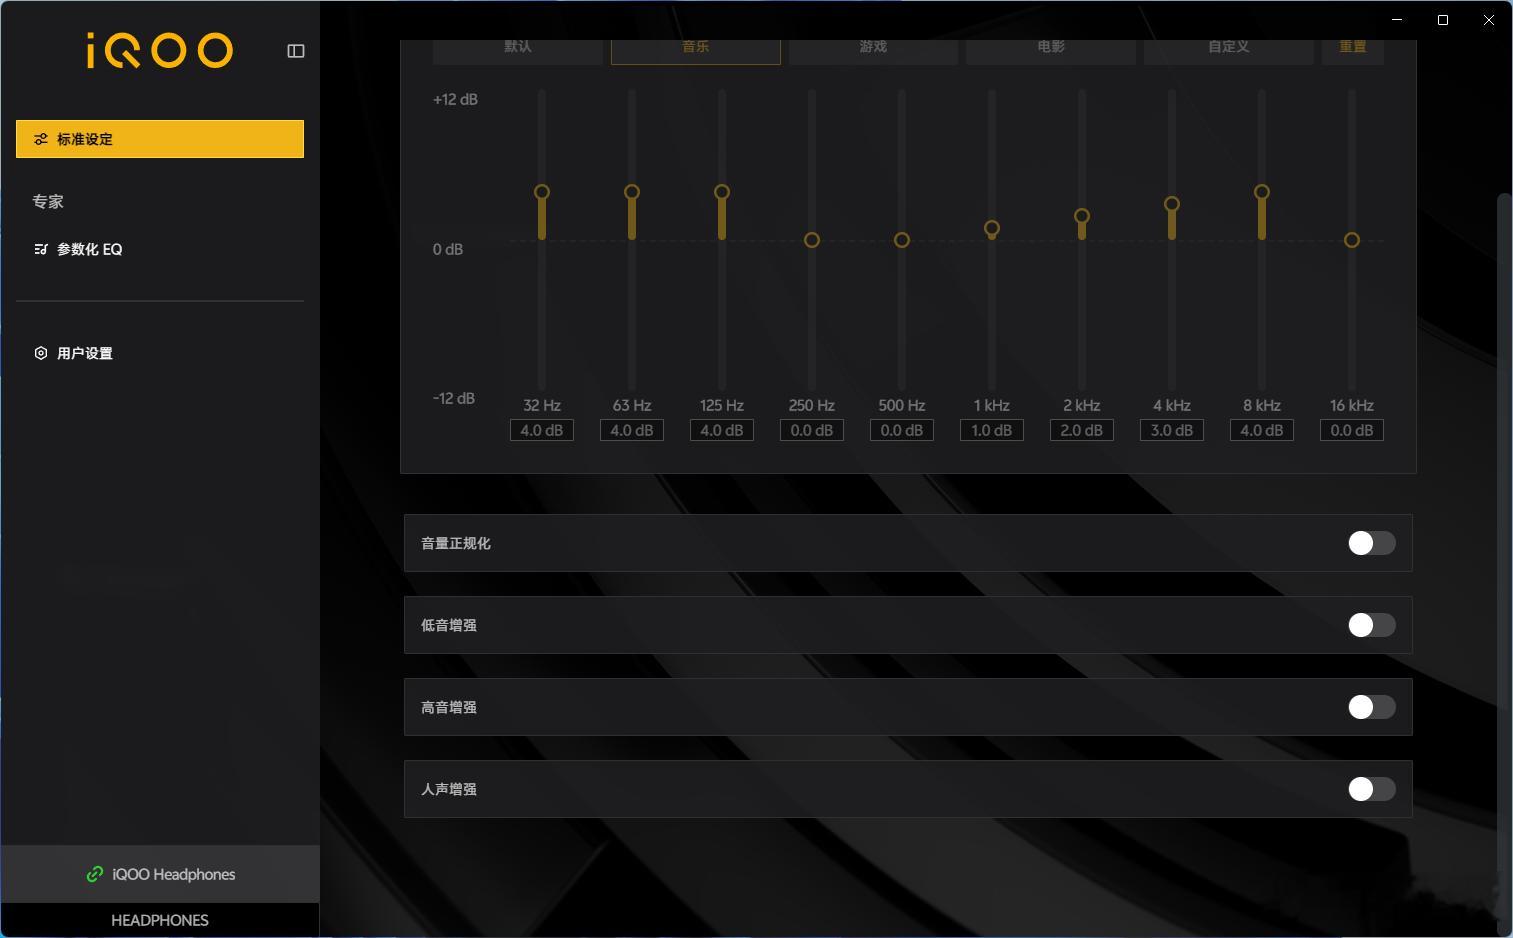This screenshot has width=1513, height=938.
Task: Click the 125 Hz slider handle
Action: point(722,192)
